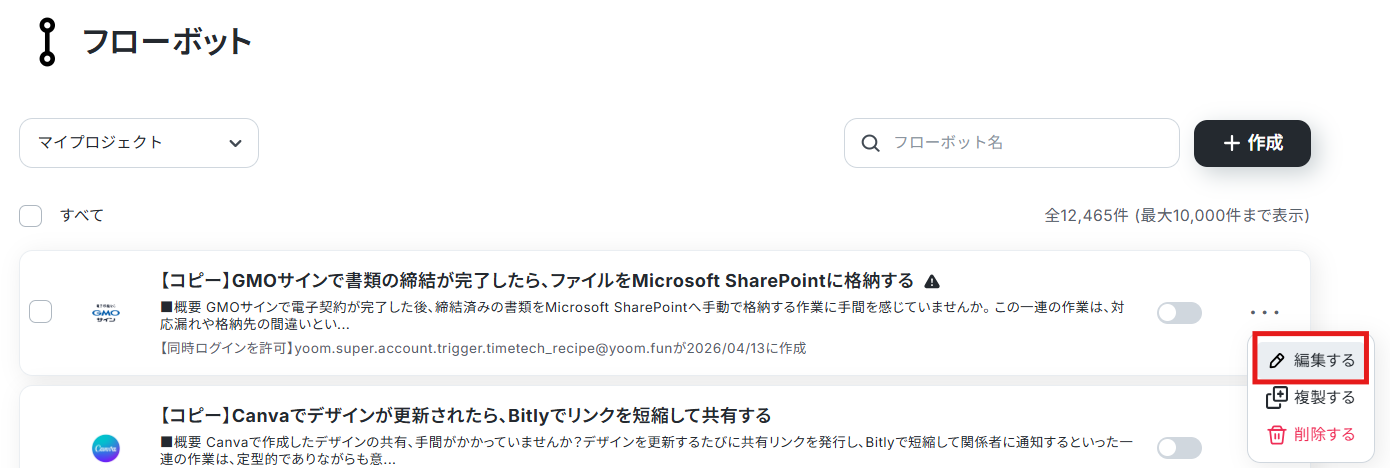
Task: Choose 削除する in the popup menu
Action: pos(1311,434)
